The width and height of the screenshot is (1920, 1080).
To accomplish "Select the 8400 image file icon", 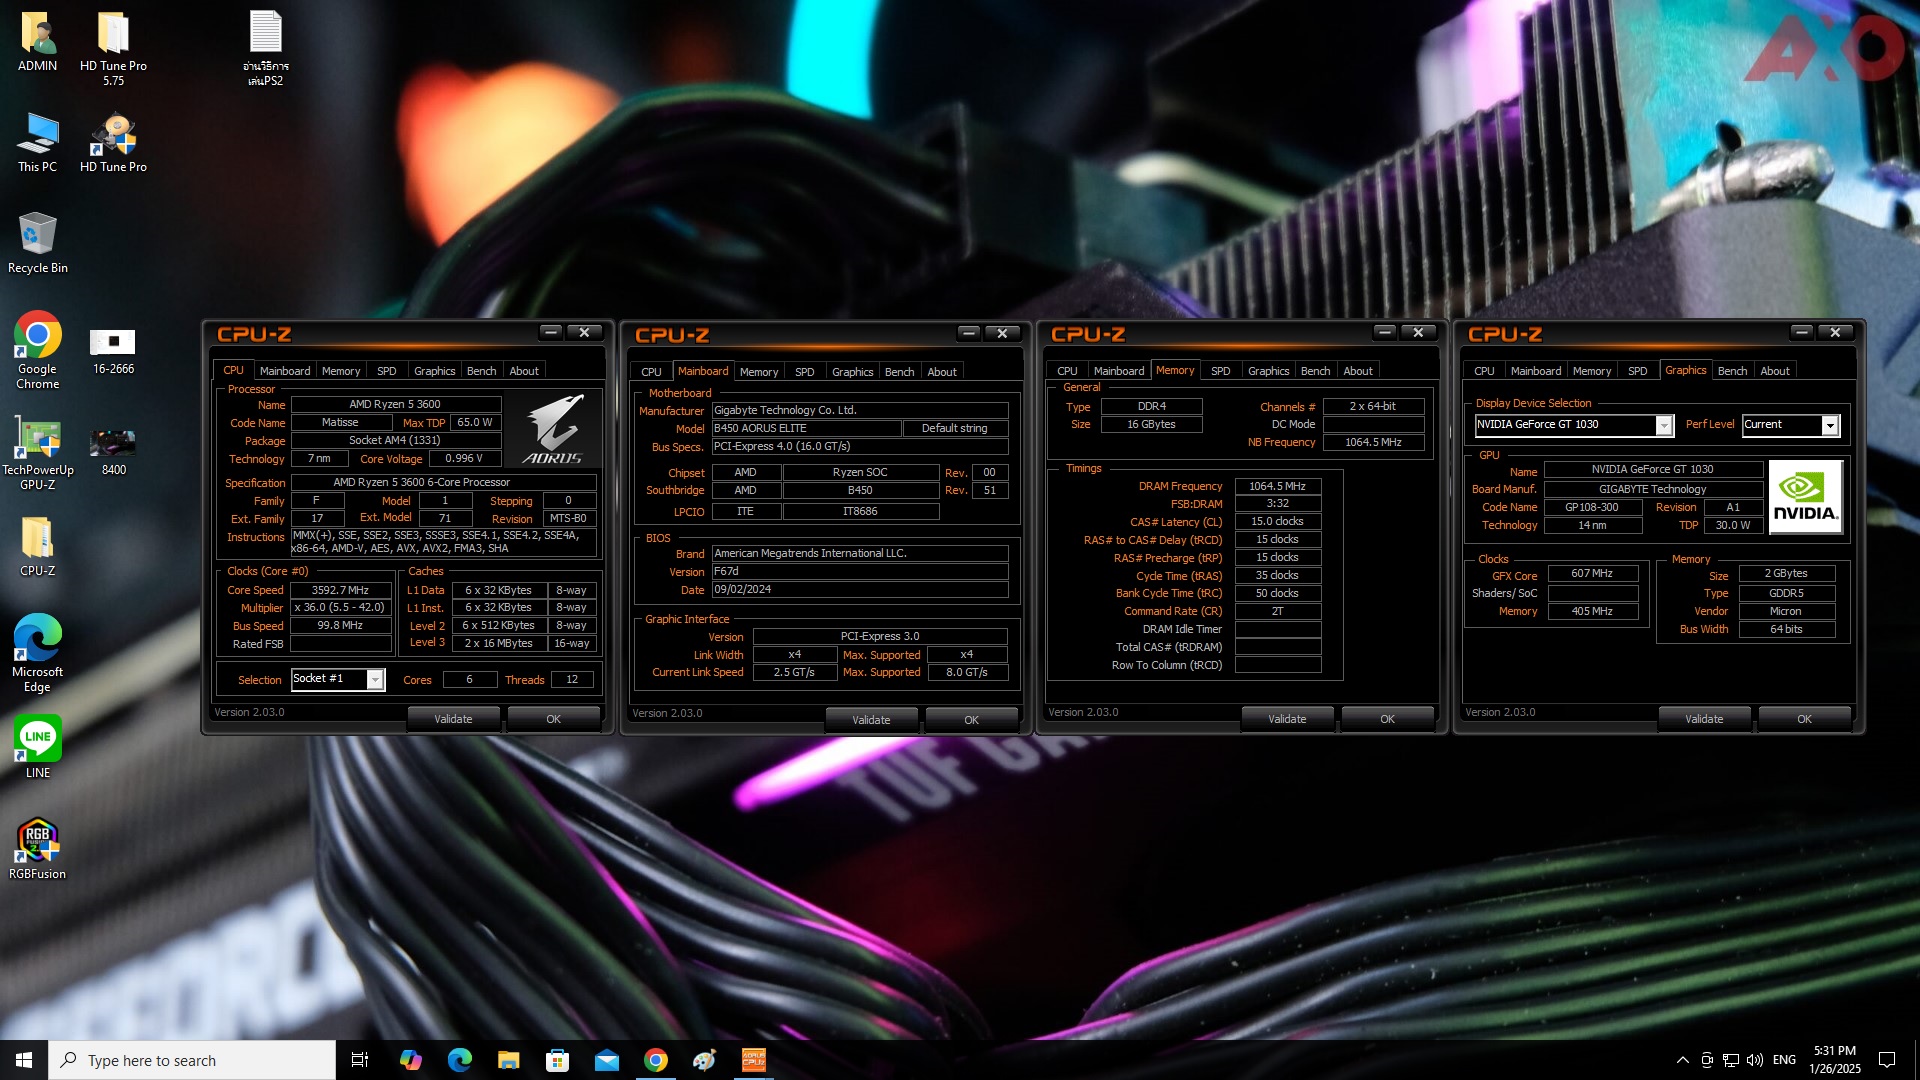I will [x=113, y=452].
